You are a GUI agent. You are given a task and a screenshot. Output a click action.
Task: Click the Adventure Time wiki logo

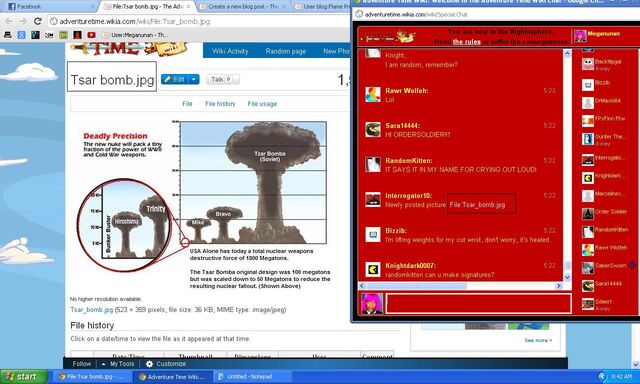[x=129, y=49]
